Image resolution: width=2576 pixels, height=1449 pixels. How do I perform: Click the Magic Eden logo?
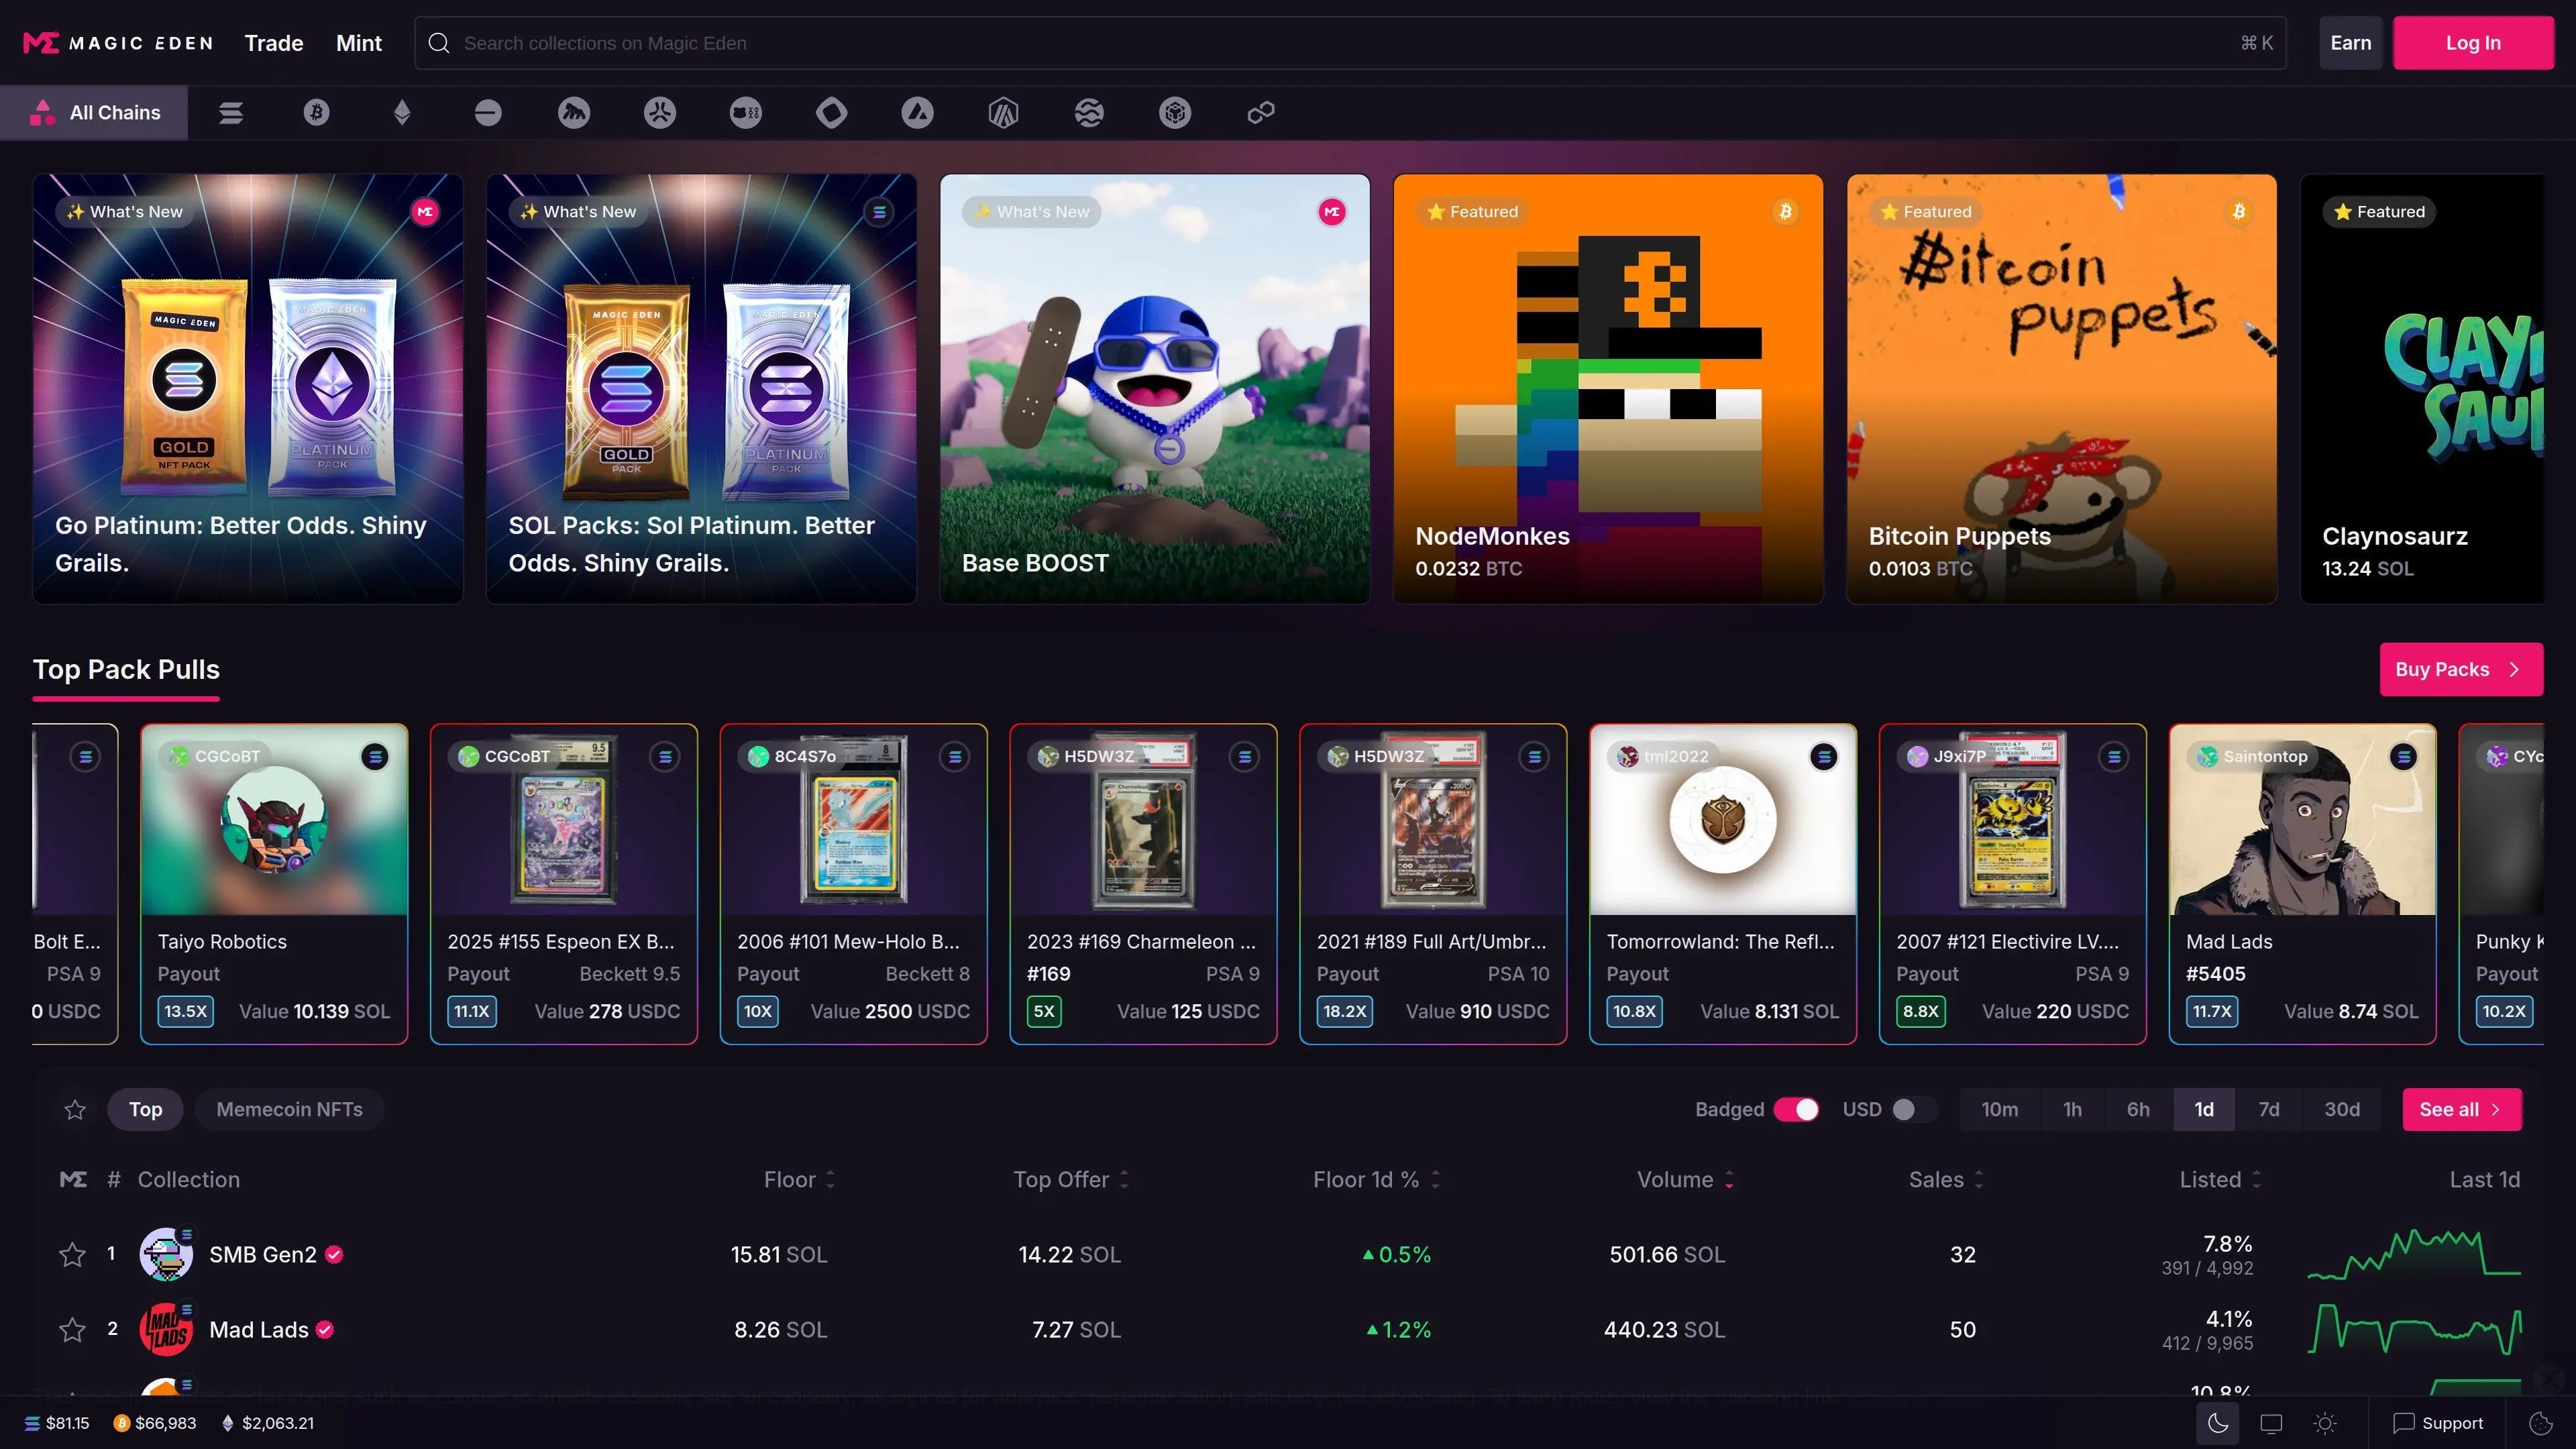118,43
